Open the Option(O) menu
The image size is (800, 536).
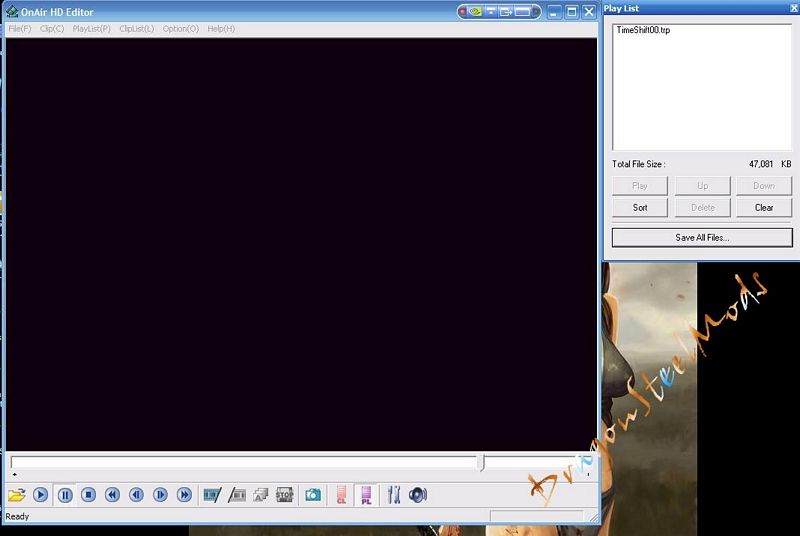[181, 29]
